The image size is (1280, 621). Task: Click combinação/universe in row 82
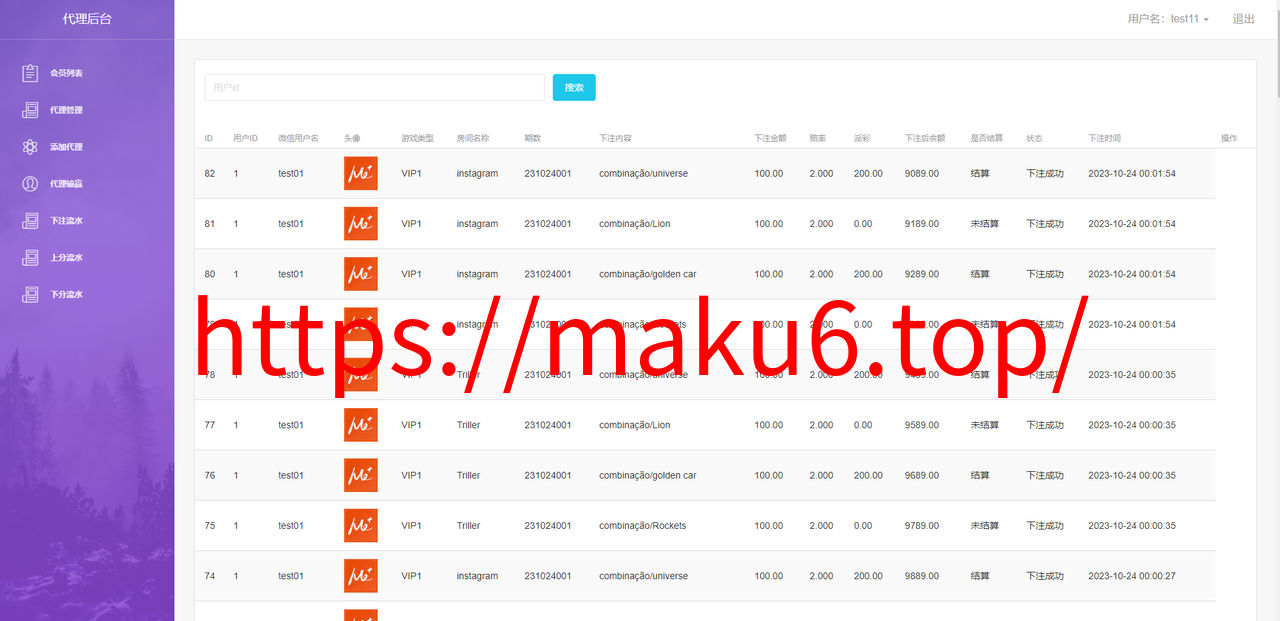pos(643,174)
